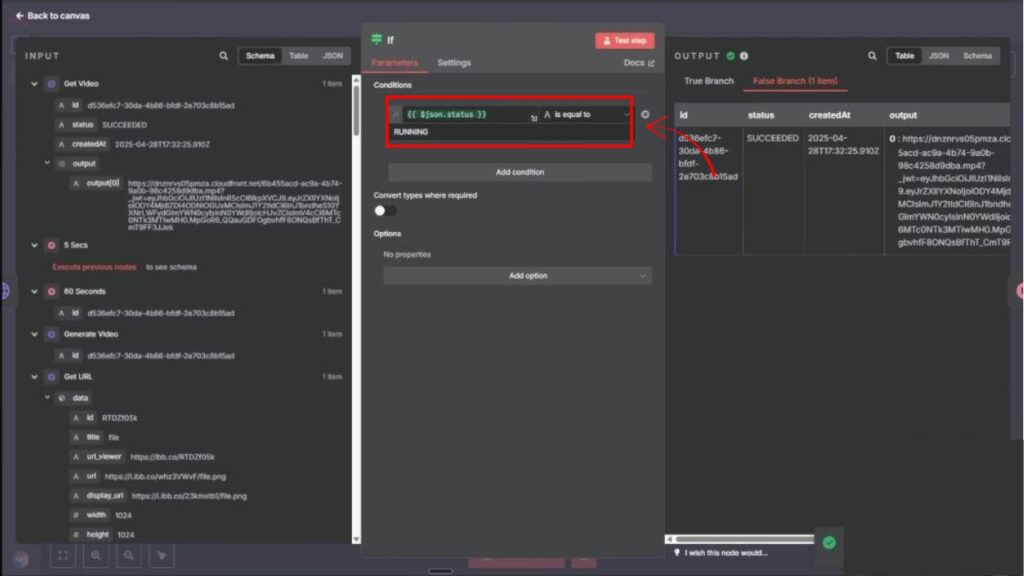Switch the OUTPUT view to JSON

938,56
